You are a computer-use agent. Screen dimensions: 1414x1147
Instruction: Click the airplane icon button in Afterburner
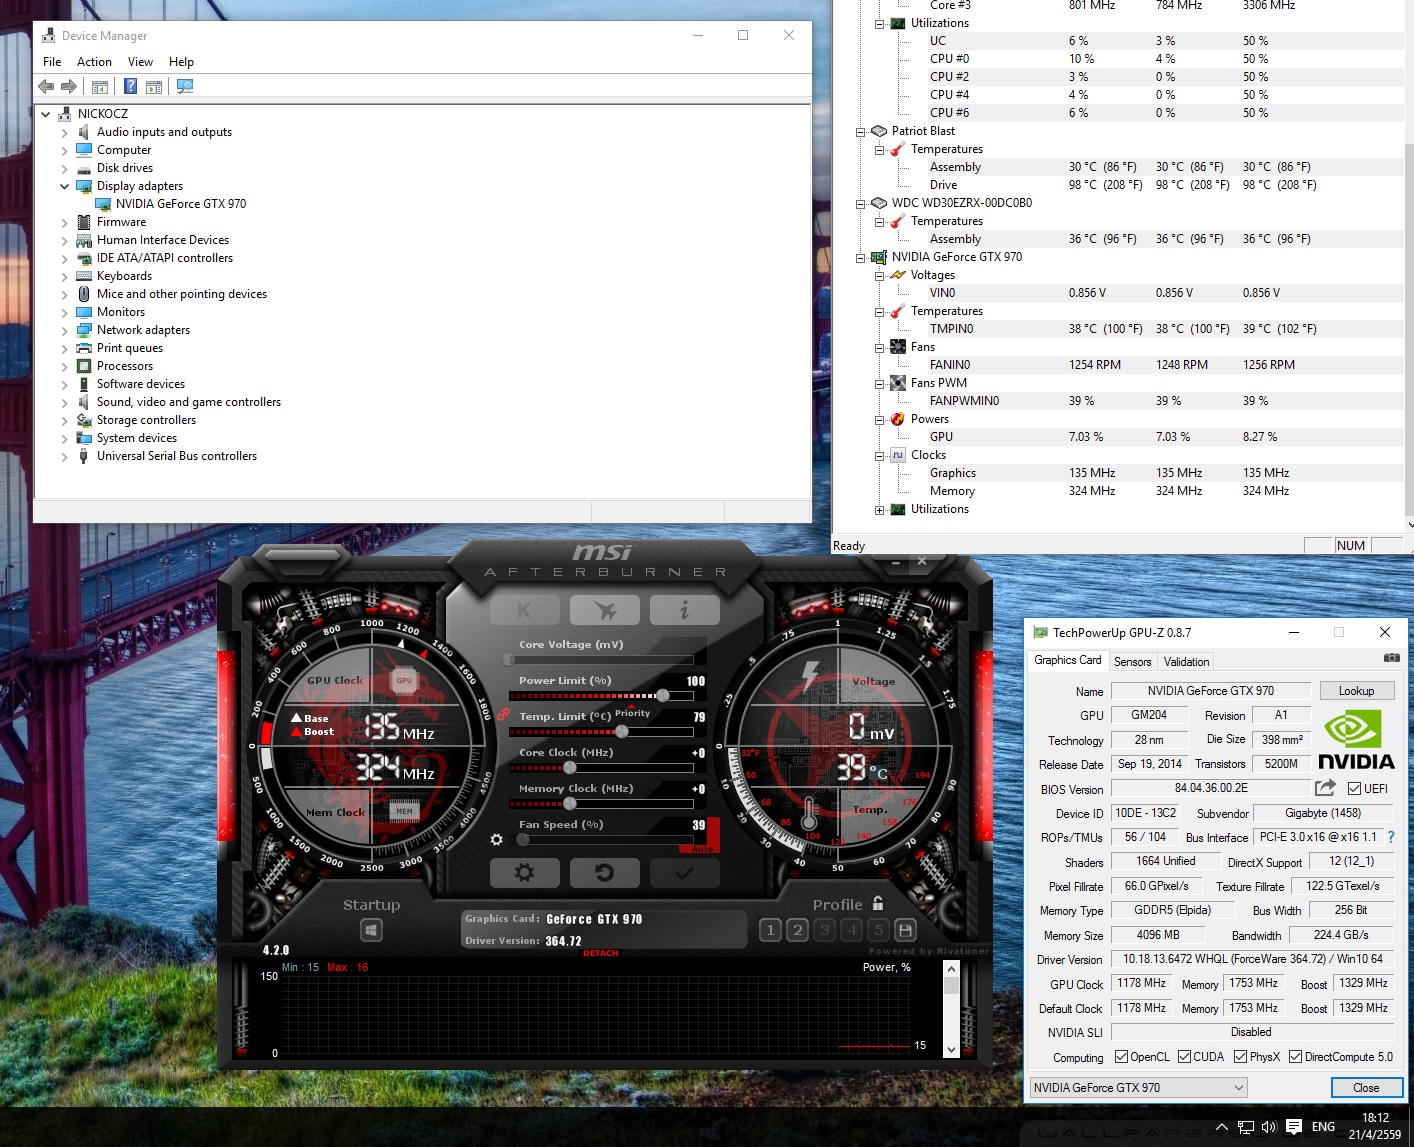tap(604, 609)
